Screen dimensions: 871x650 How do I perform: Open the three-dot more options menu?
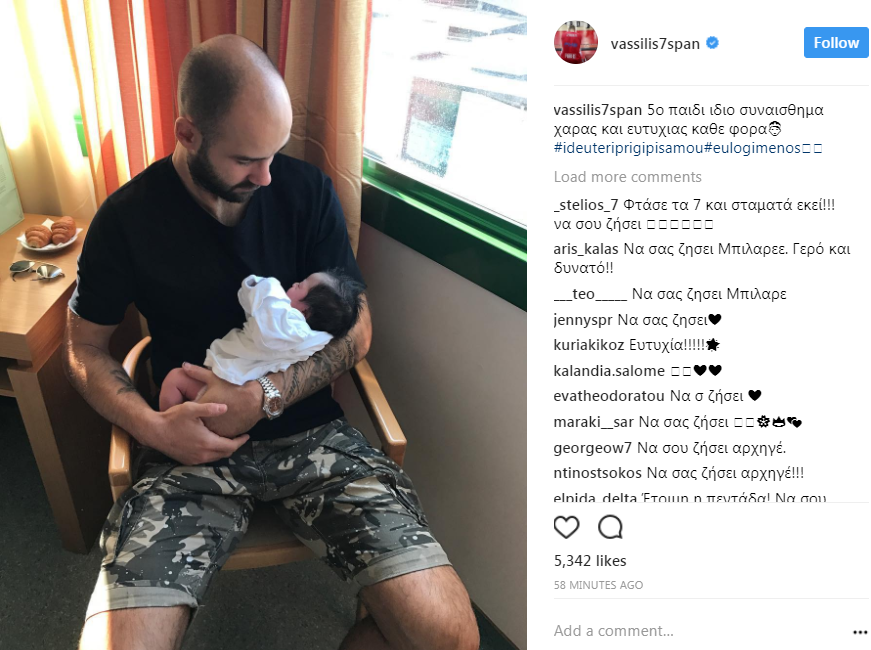pyautogui.click(x=859, y=632)
